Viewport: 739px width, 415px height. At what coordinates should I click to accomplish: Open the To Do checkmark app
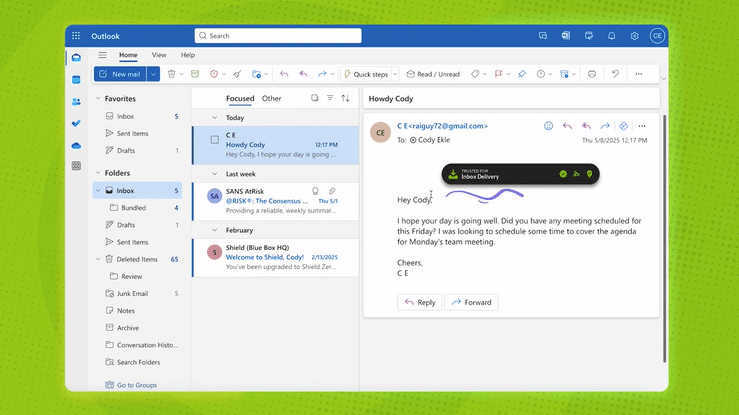(x=76, y=123)
